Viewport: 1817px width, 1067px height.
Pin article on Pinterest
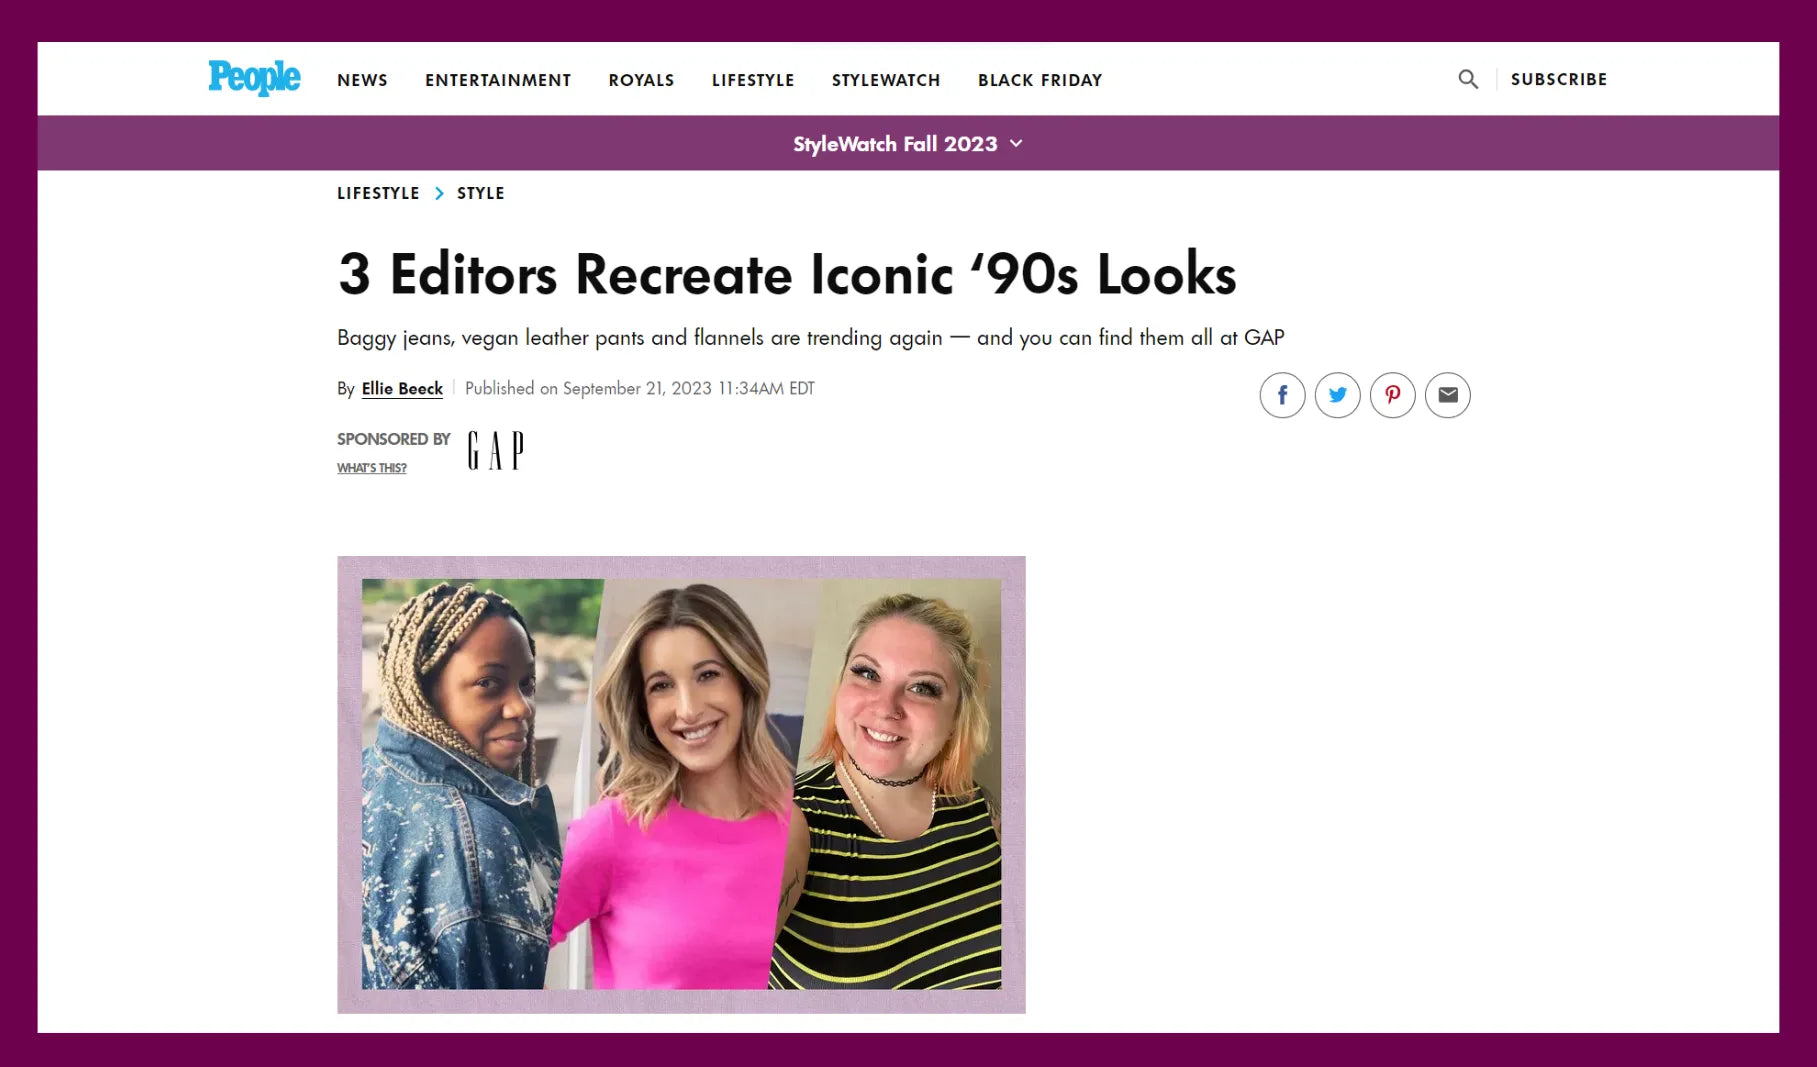tap(1392, 395)
